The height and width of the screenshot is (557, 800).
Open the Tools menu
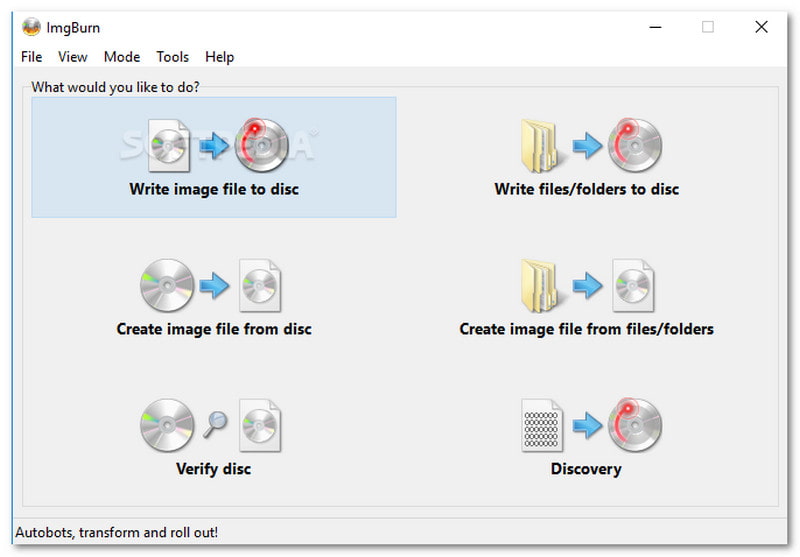pos(172,57)
